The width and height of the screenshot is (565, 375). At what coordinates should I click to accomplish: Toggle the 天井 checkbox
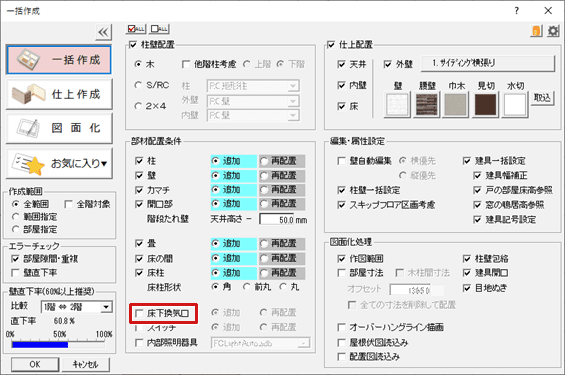342,64
